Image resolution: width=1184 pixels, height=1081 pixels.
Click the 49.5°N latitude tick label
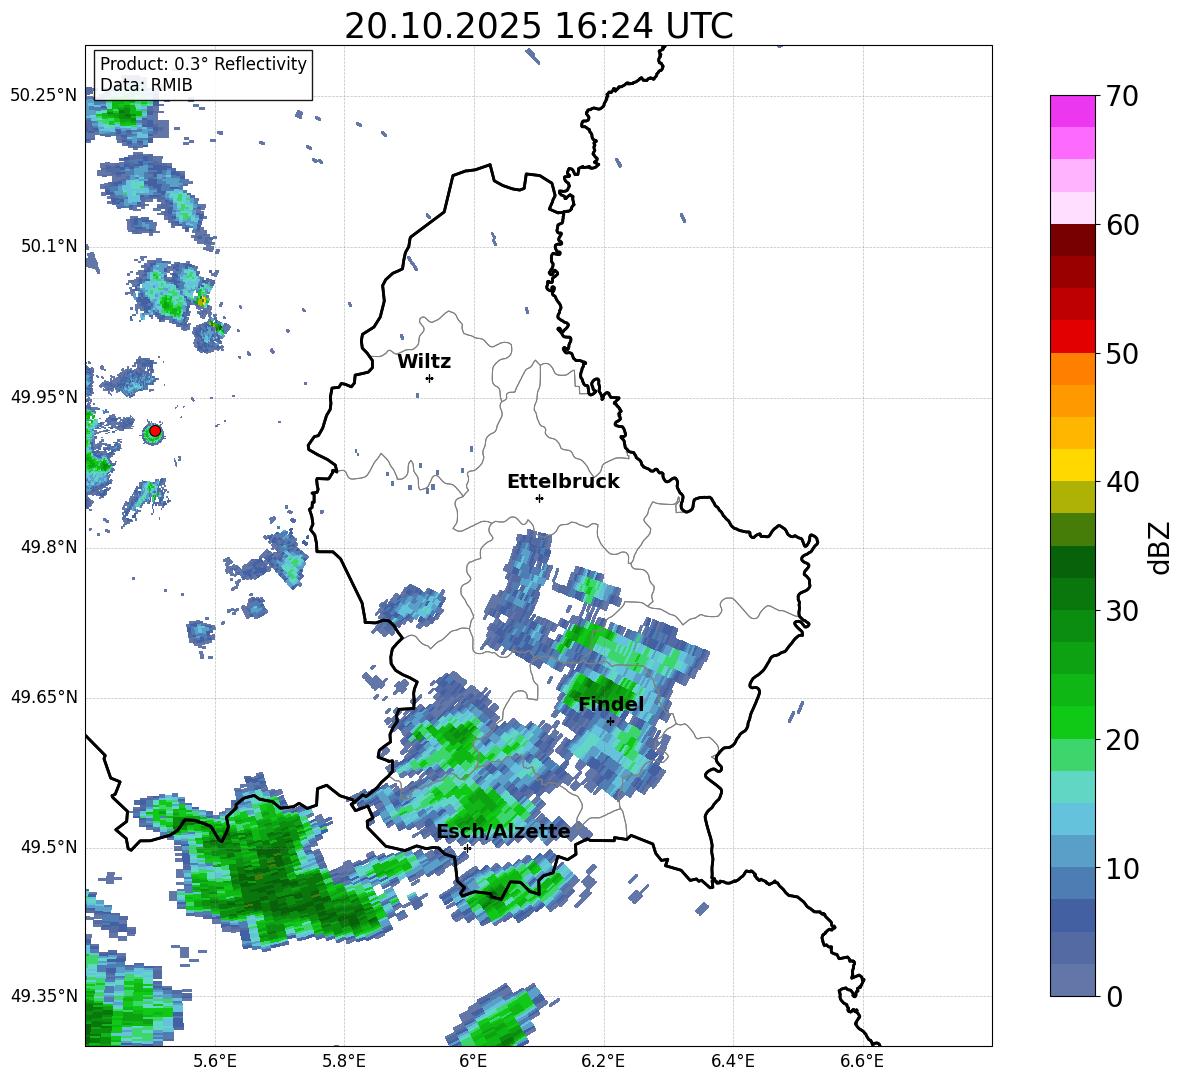(x=49, y=847)
